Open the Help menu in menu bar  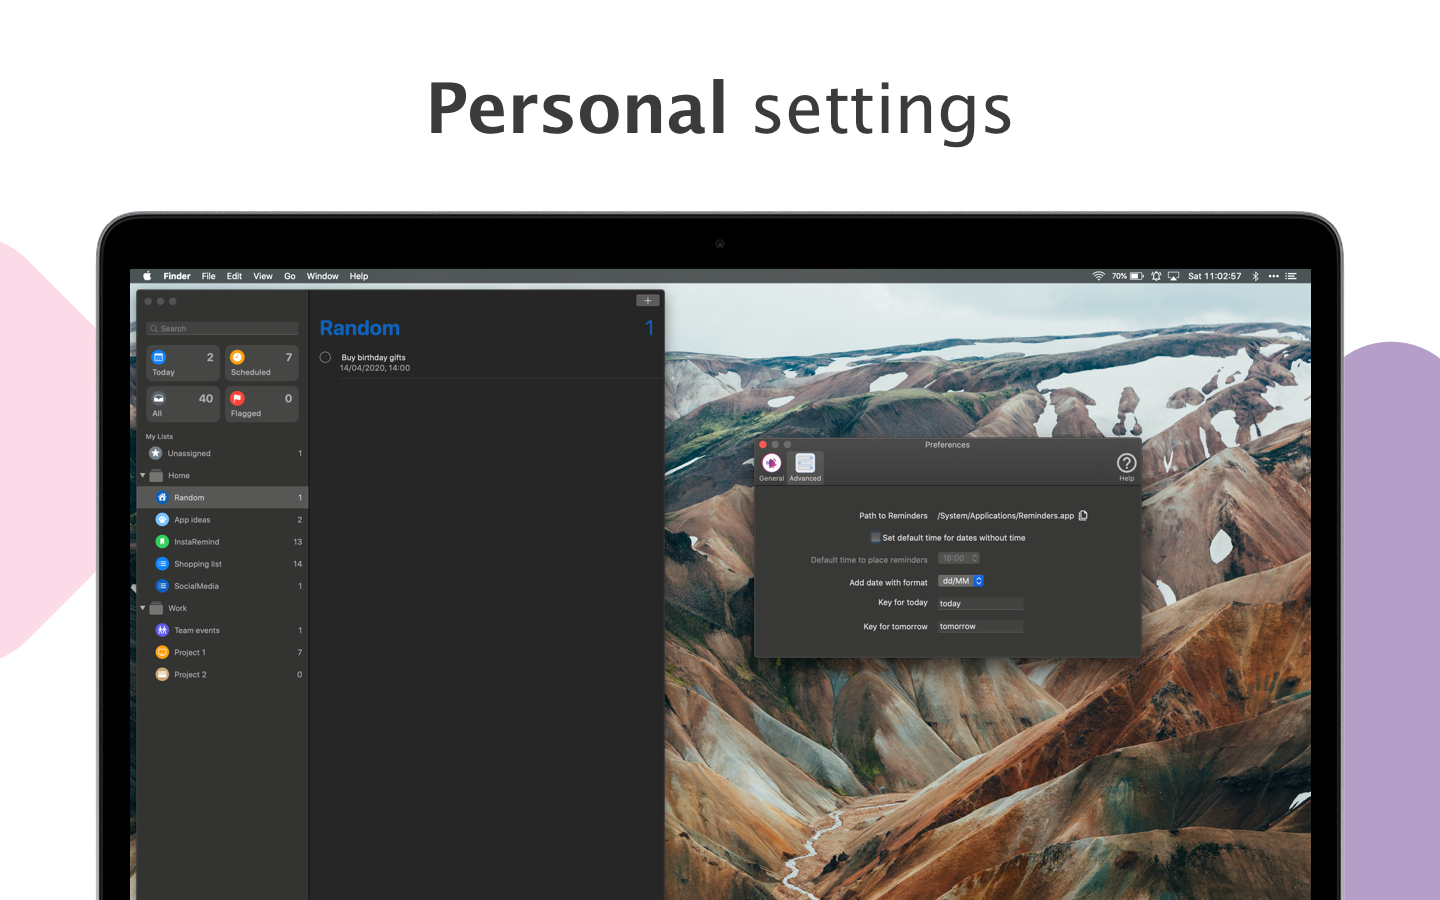pyautogui.click(x=359, y=276)
